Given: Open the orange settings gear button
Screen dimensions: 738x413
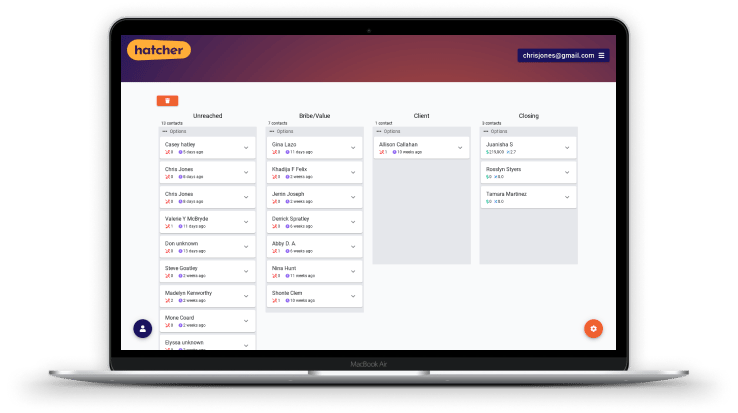Looking at the screenshot, I should [593, 328].
